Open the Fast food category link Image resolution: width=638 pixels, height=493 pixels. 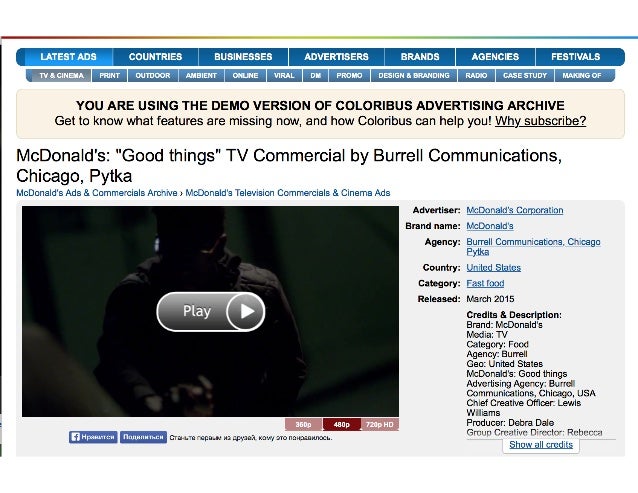[485, 283]
